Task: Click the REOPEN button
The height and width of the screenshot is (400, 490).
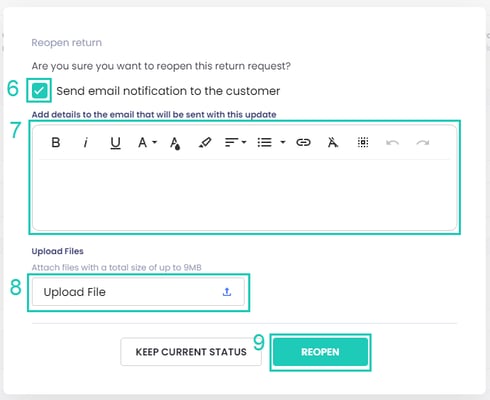Action: [x=320, y=352]
